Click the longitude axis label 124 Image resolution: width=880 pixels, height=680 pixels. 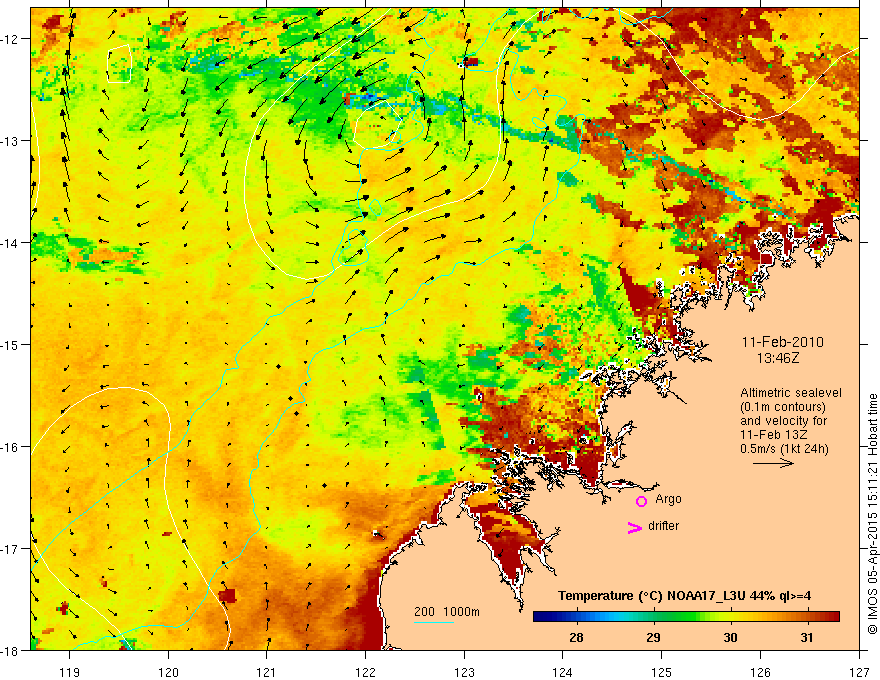tap(563, 672)
